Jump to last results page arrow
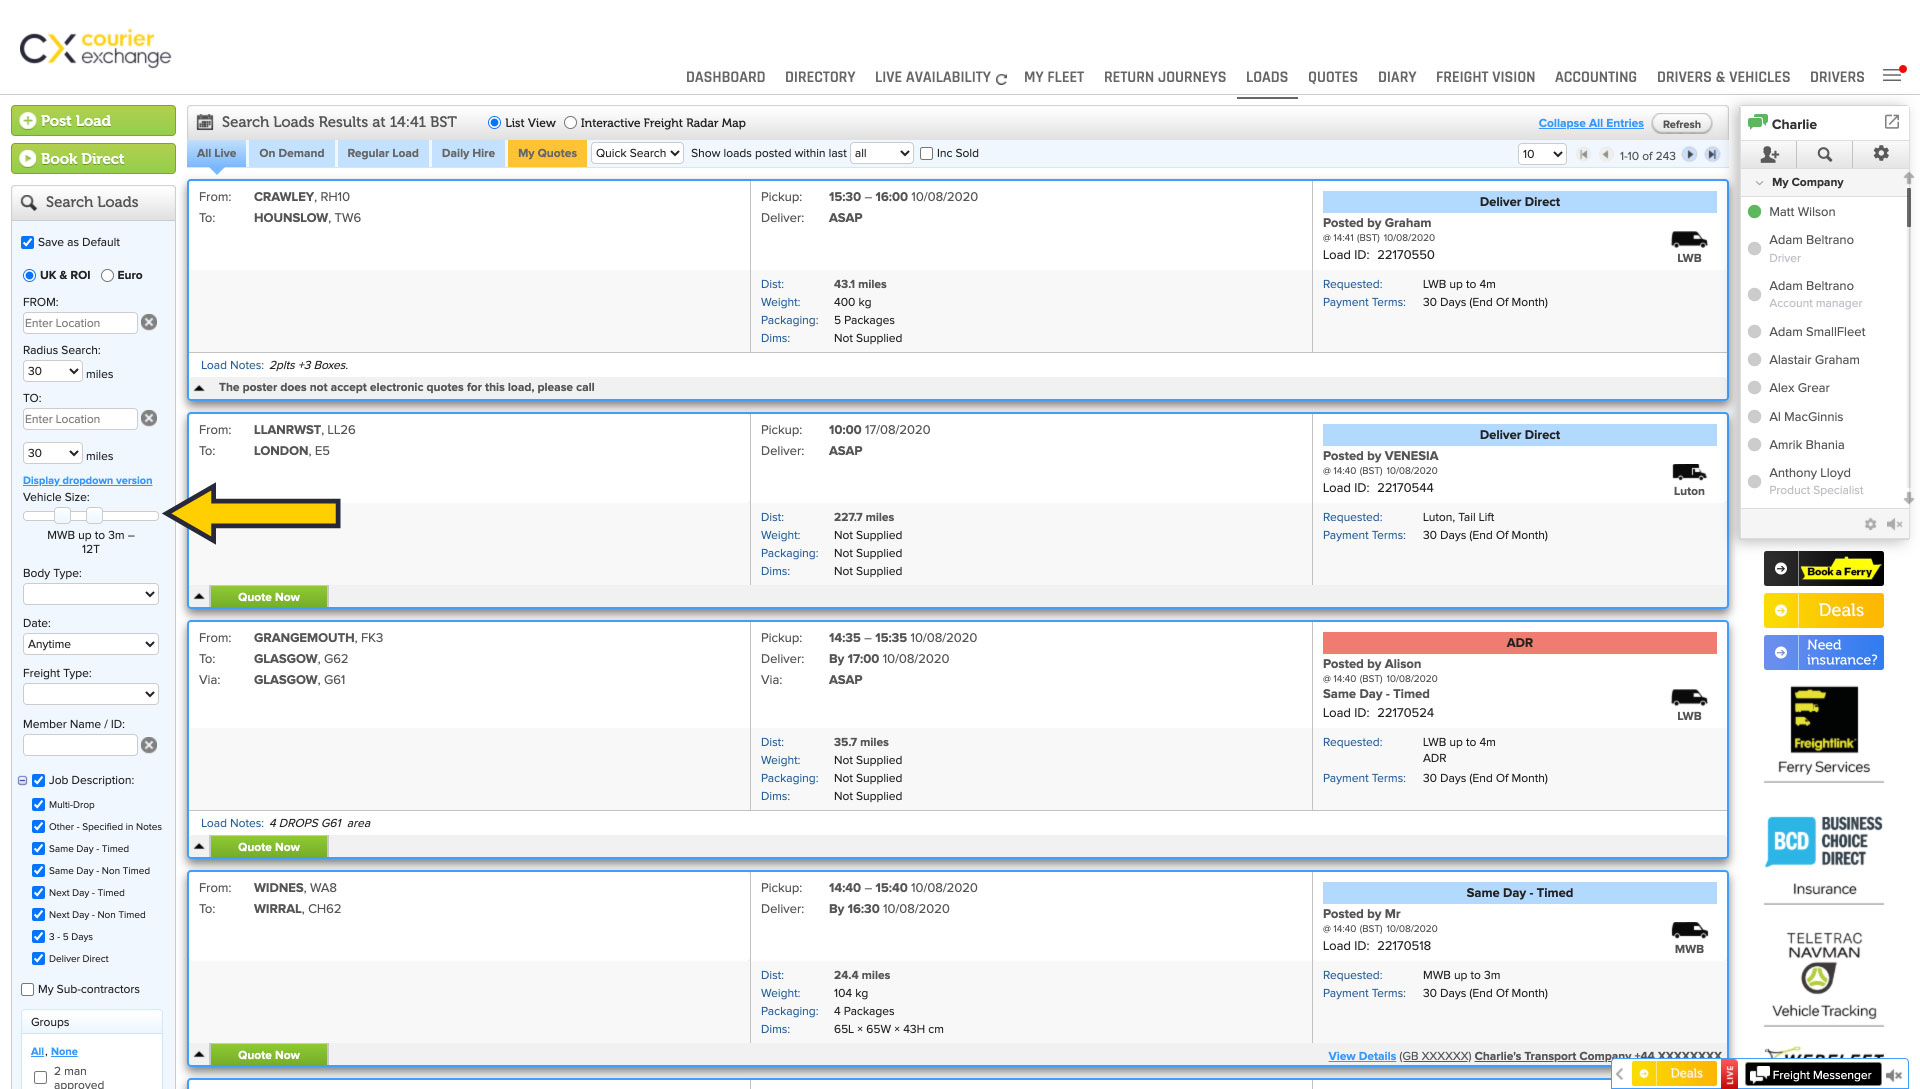This screenshot has width=1920, height=1089. tap(1712, 154)
